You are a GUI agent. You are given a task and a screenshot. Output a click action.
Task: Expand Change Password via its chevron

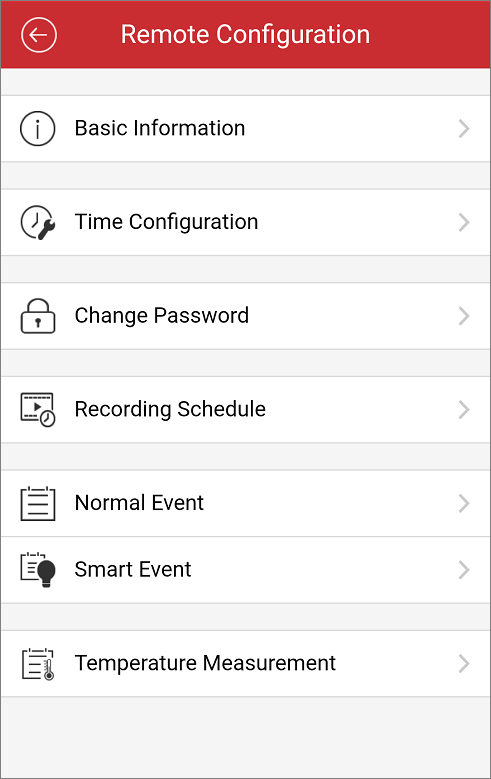[464, 316]
